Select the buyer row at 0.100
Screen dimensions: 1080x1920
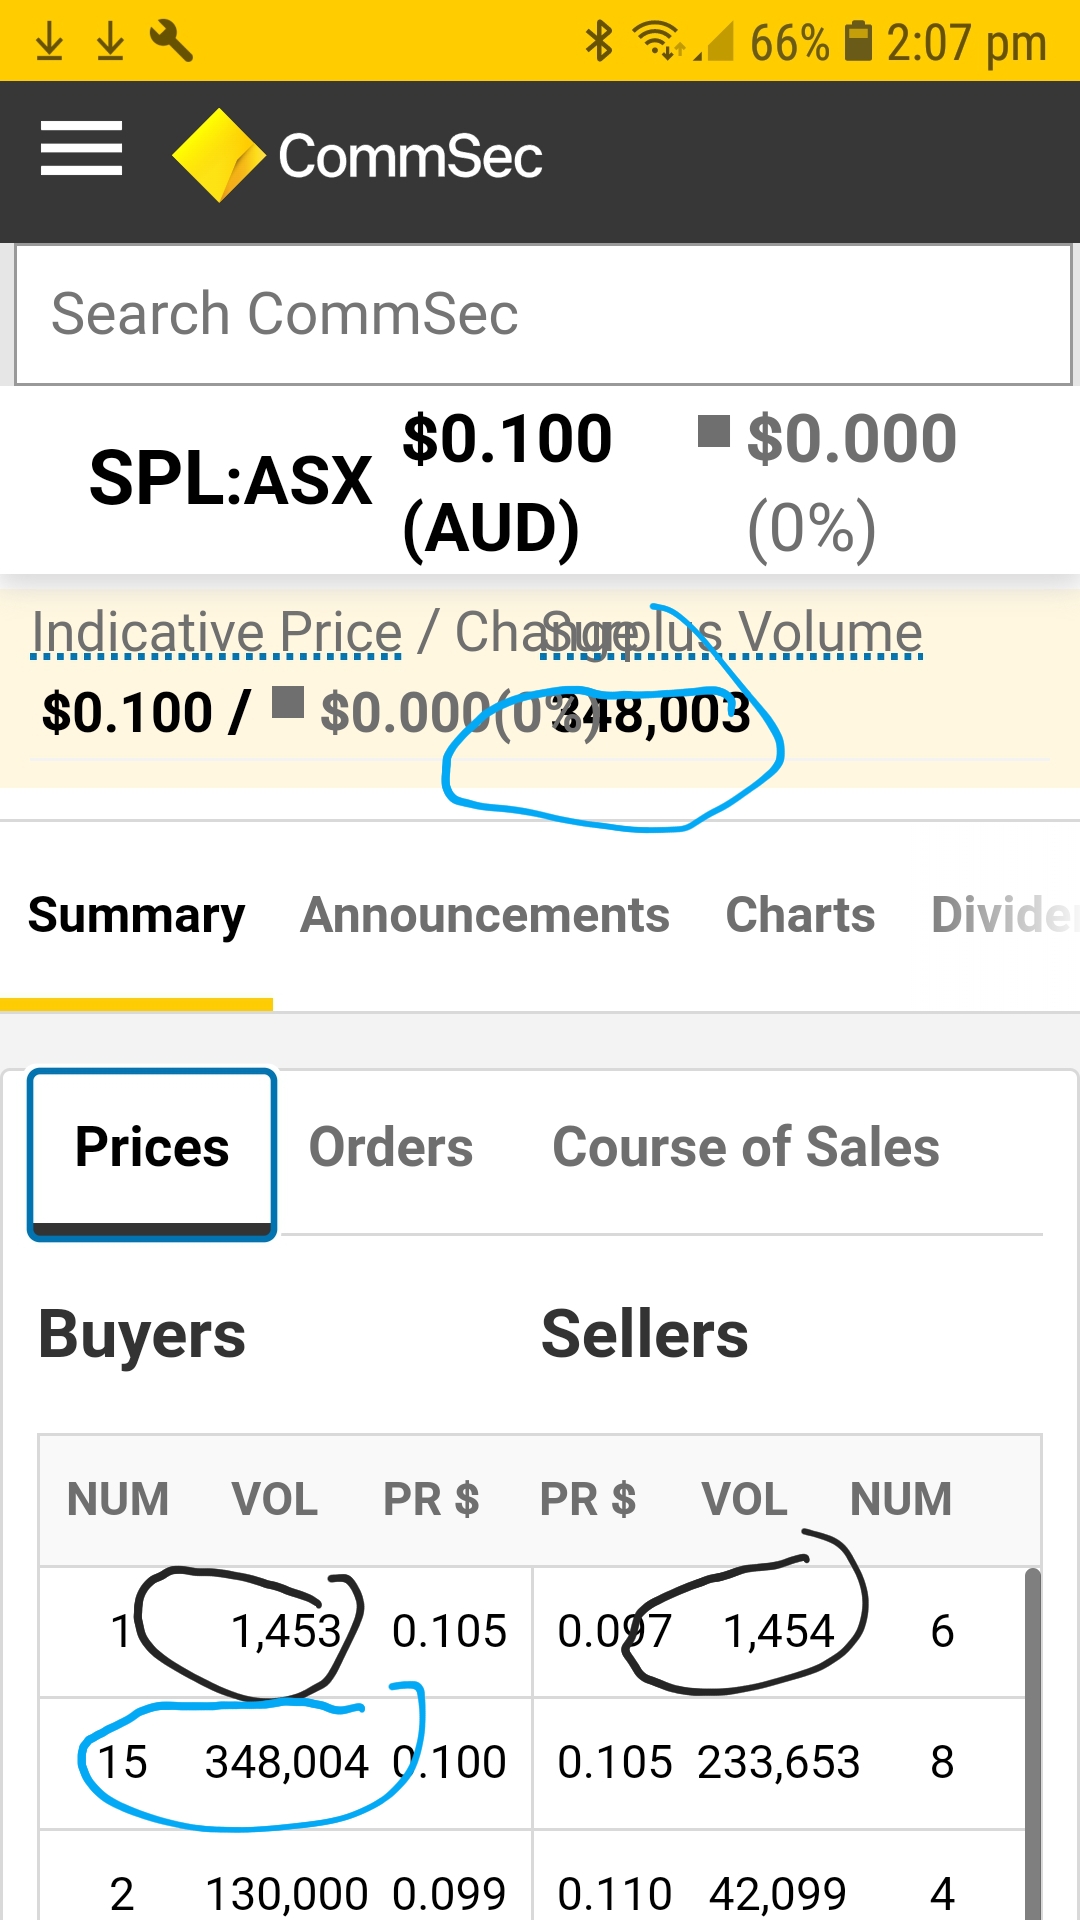point(285,1763)
